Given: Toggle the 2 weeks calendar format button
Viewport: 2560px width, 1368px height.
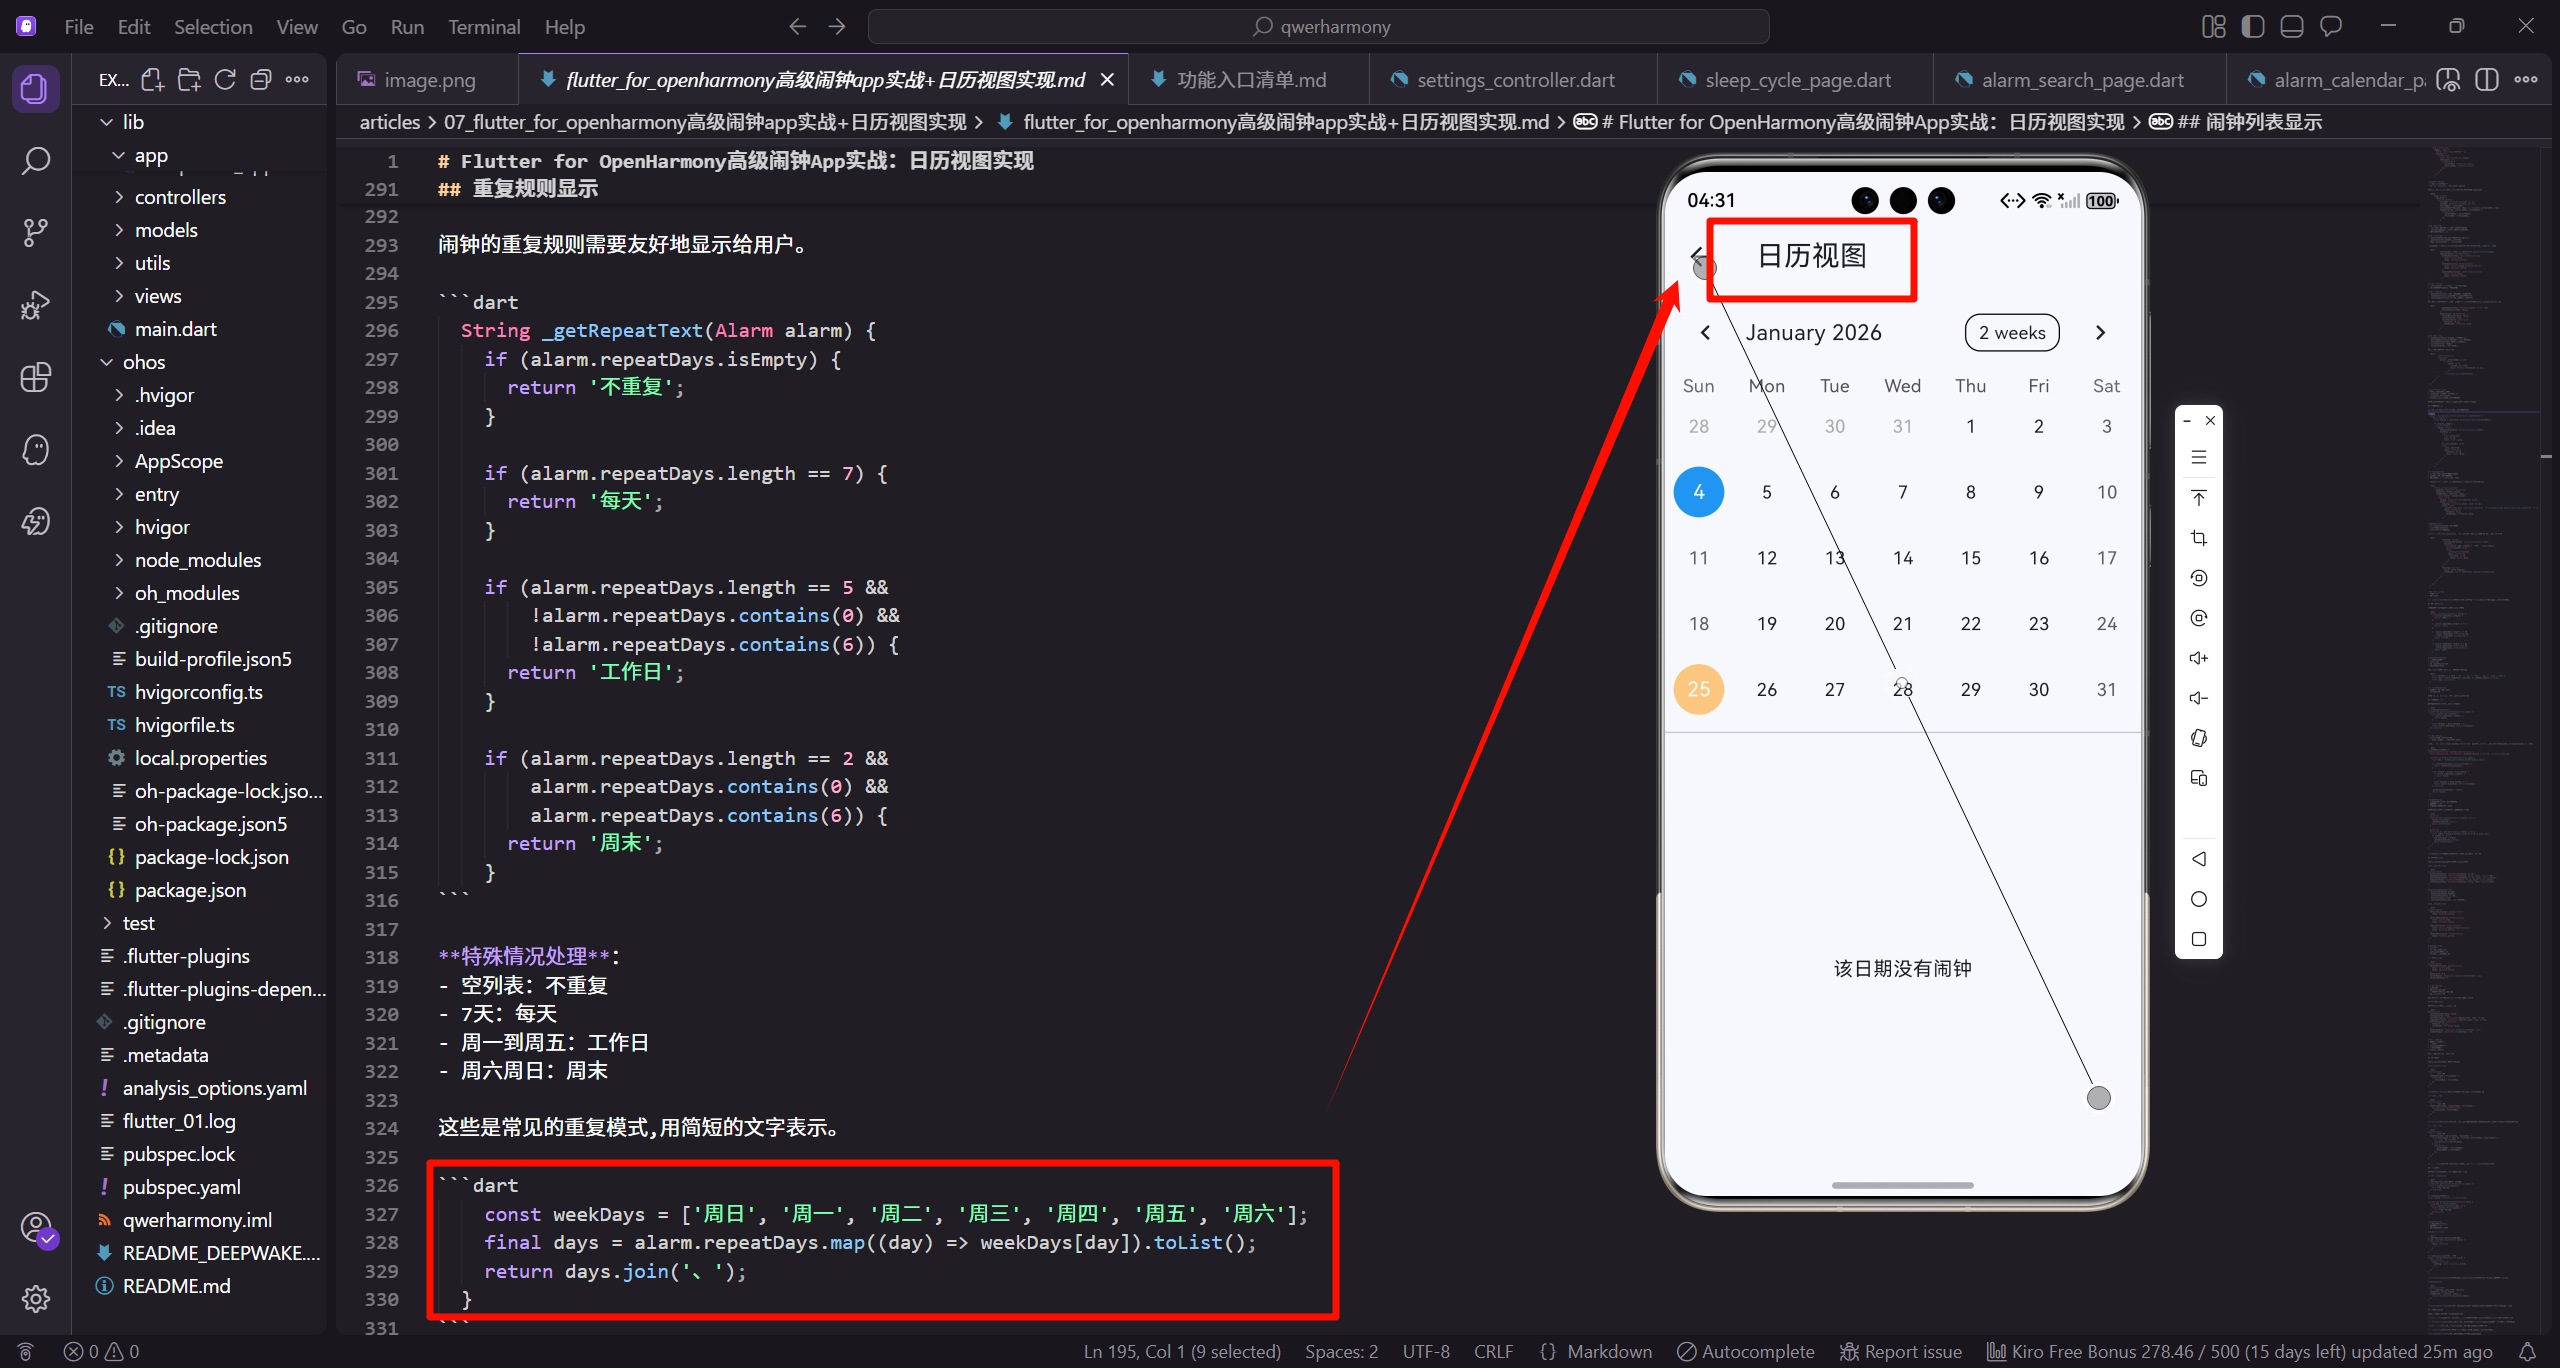Looking at the screenshot, I should (x=2012, y=333).
